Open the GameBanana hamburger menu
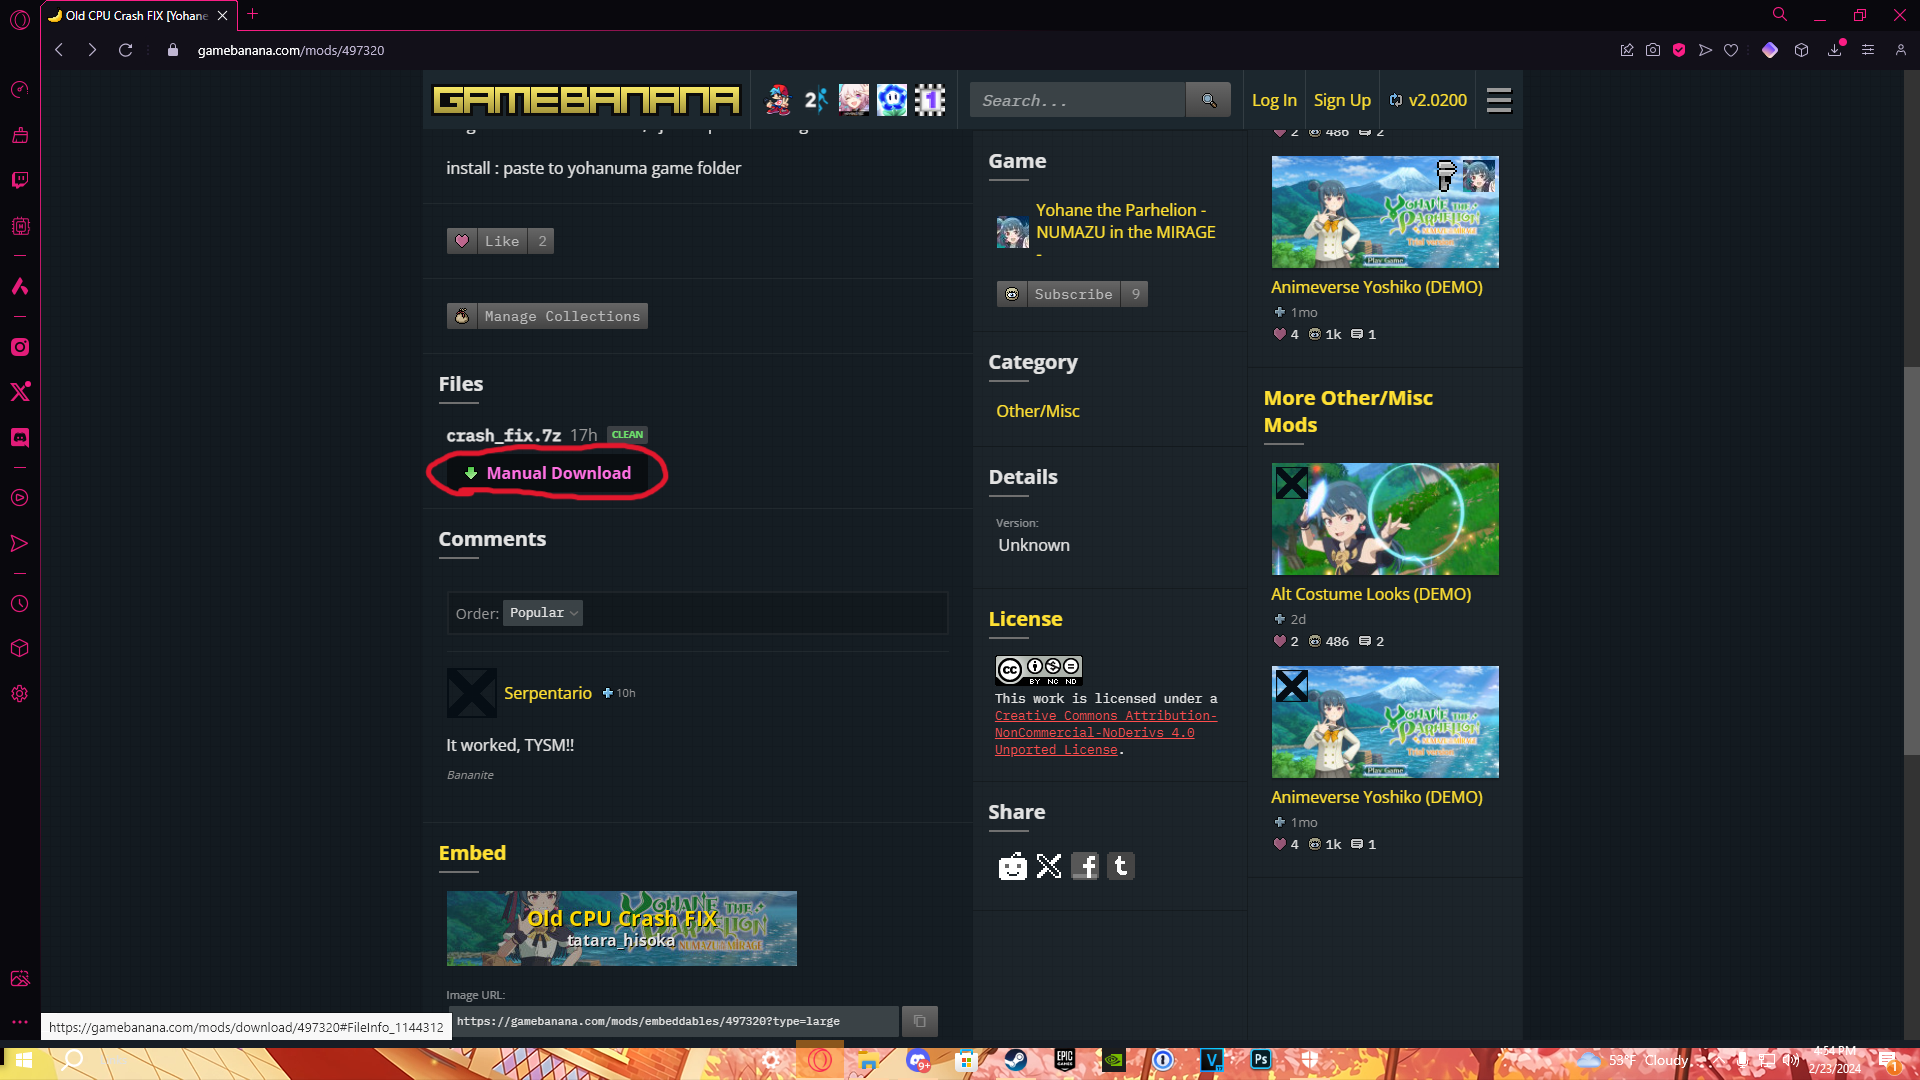The image size is (1920, 1080). [x=1498, y=100]
